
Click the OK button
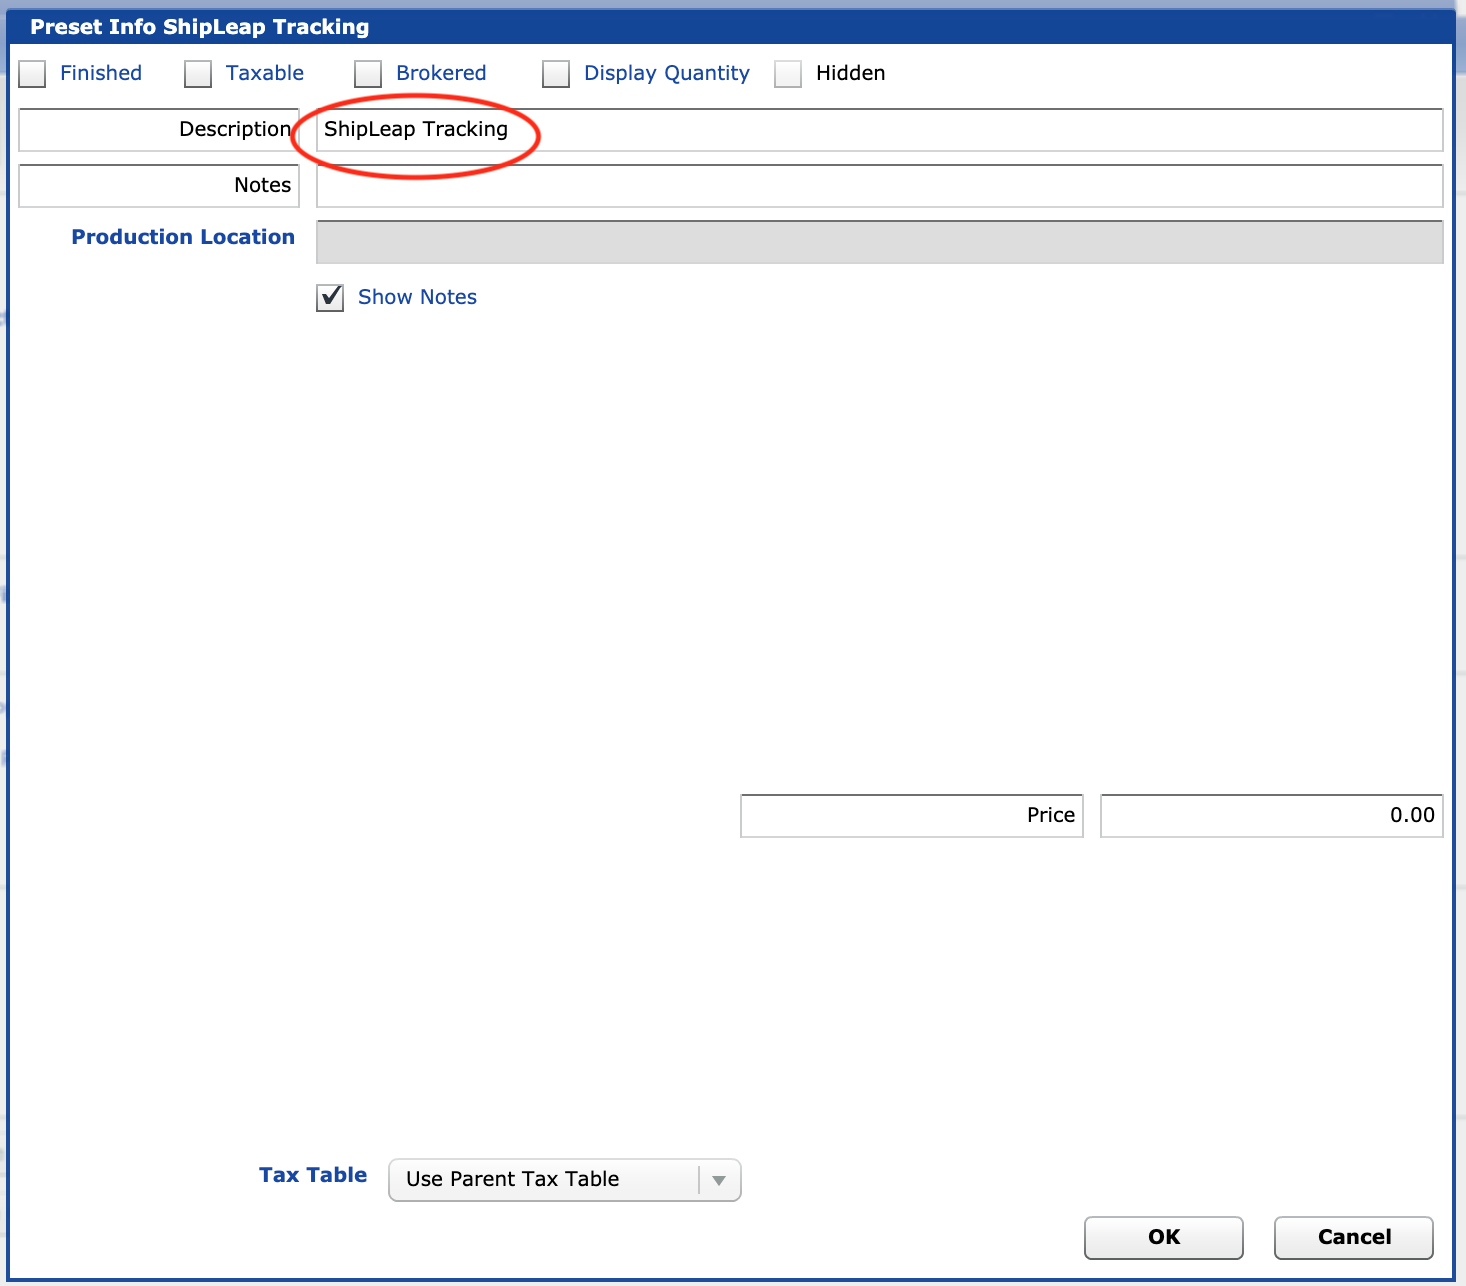pos(1164,1238)
